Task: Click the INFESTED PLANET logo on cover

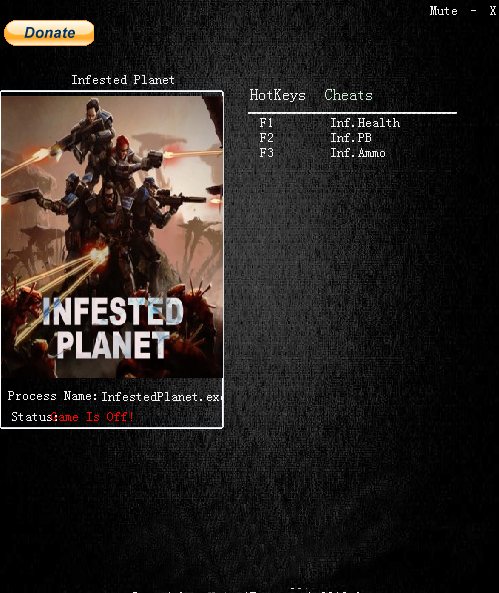Action: click(113, 328)
